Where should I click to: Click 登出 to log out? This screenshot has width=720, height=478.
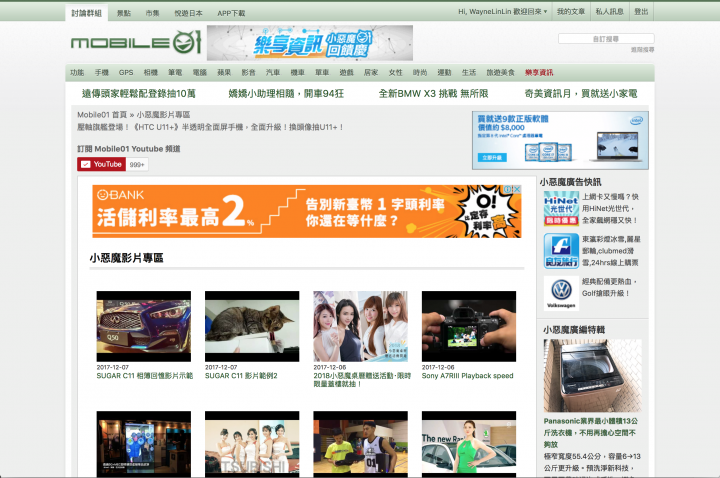click(641, 11)
